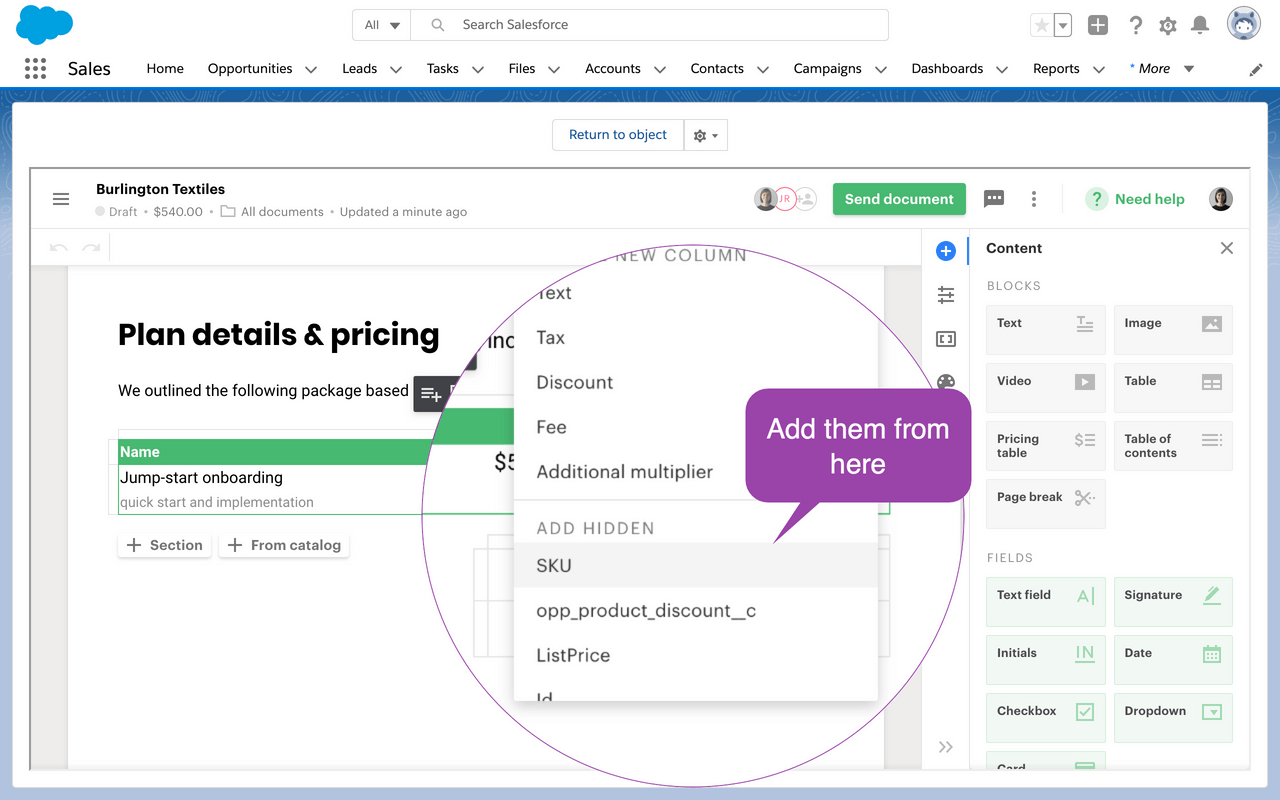Click the JR collaborator avatar
The image size is (1280, 800).
point(786,199)
